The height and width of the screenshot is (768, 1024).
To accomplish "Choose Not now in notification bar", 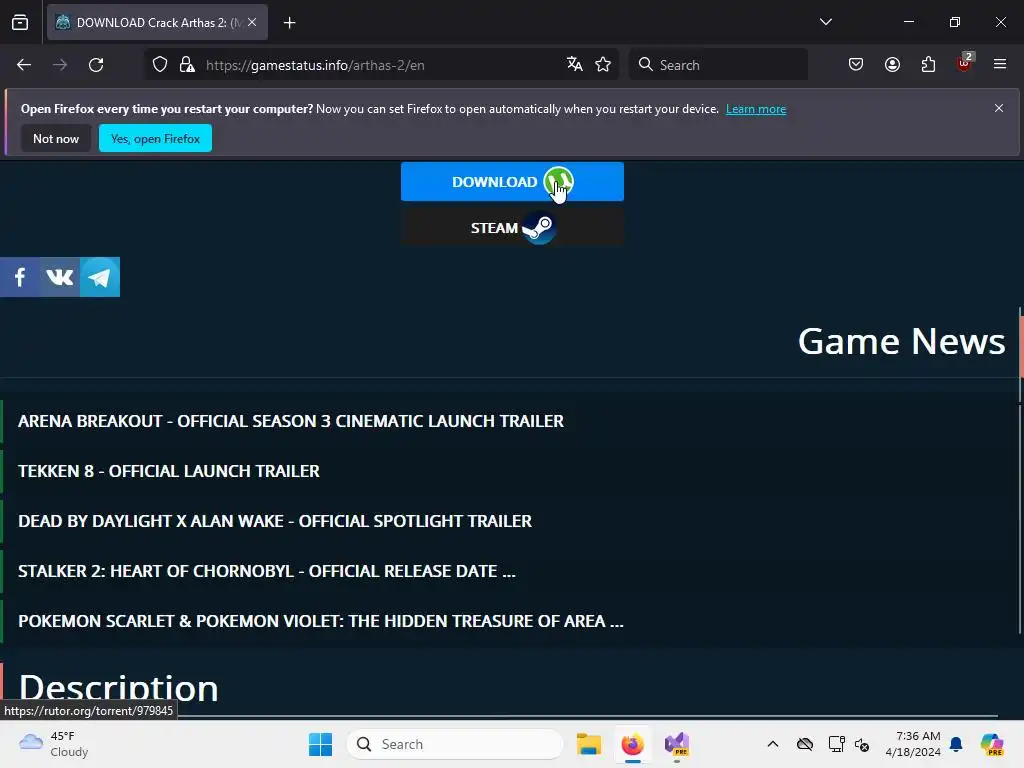I will pos(56,138).
